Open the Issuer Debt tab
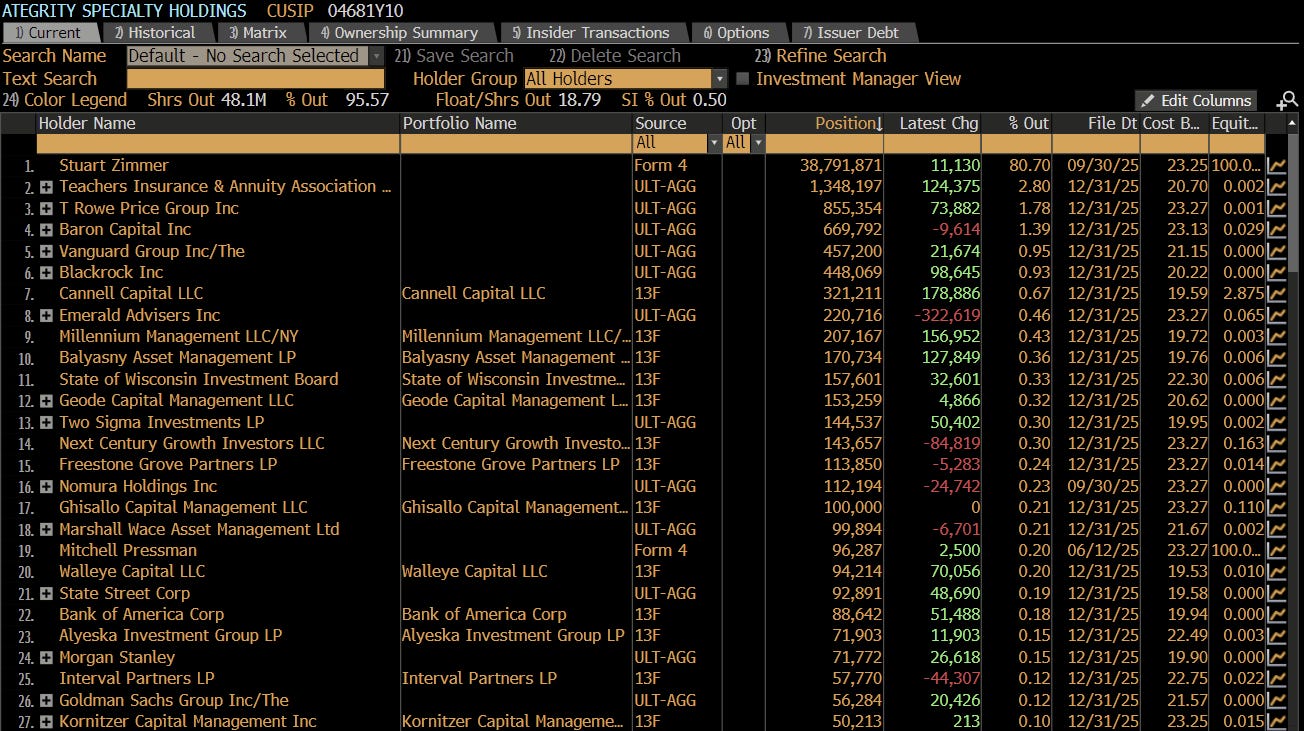Image resolution: width=1304 pixels, height=731 pixels. 851,33
